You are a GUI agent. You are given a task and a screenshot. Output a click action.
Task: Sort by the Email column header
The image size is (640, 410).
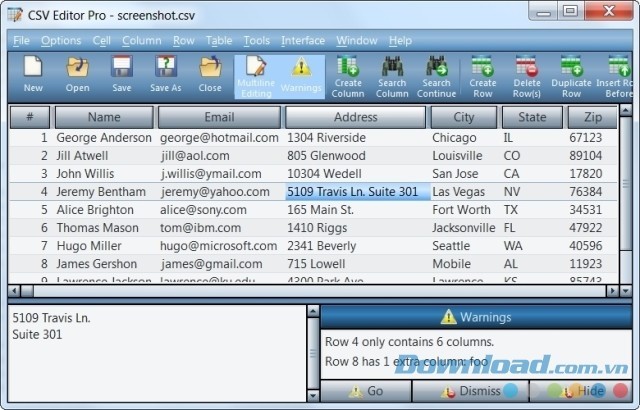(x=219, y=117)
